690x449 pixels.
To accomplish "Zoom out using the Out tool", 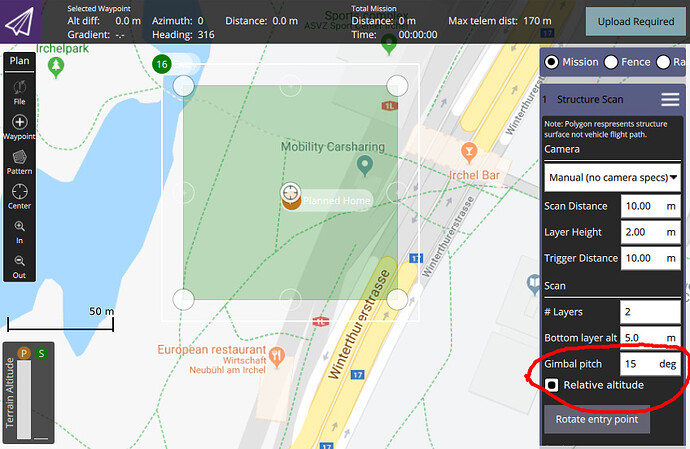I will 20,265.
